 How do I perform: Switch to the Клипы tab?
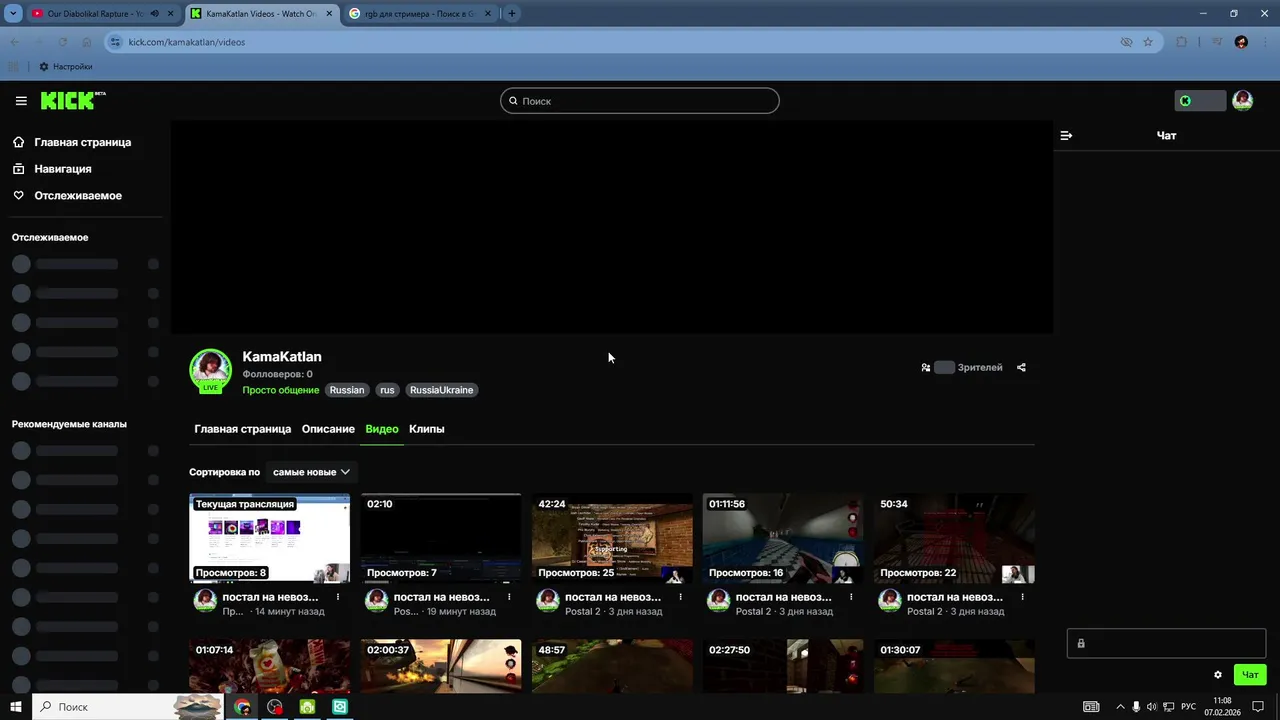pyautogui.click(x=427, y=429)
